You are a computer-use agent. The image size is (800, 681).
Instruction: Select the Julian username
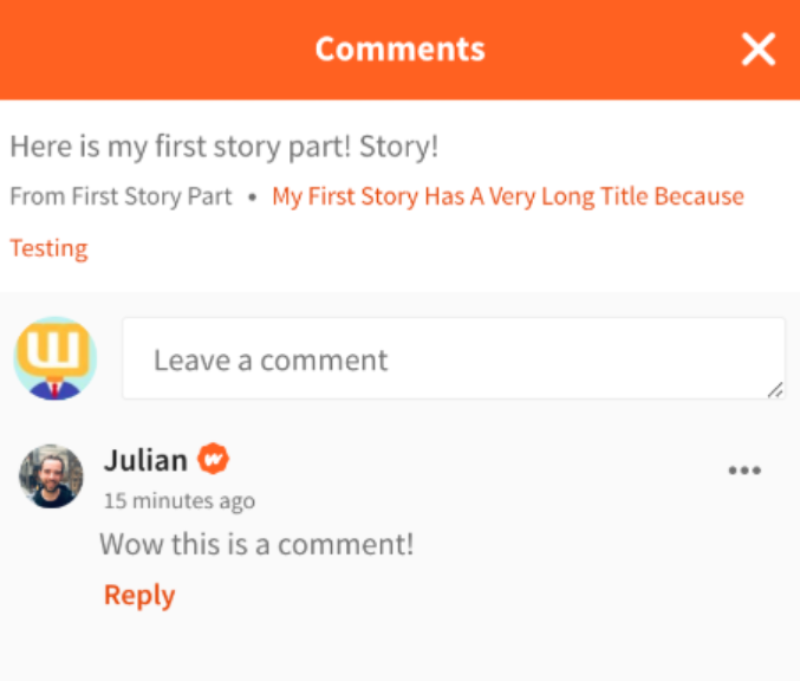[x=145, y=460]
